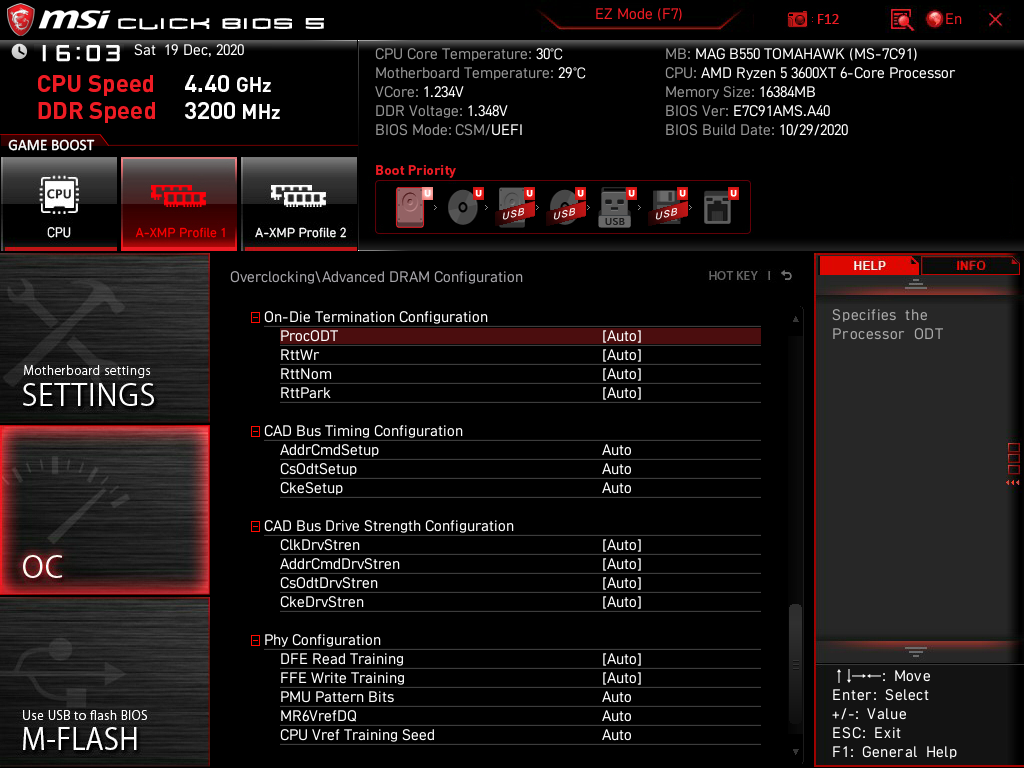This screenshot has height=768, width=1024.
Task: Open the RttPark [Auto] value dropdown
Action: (622, 392)
